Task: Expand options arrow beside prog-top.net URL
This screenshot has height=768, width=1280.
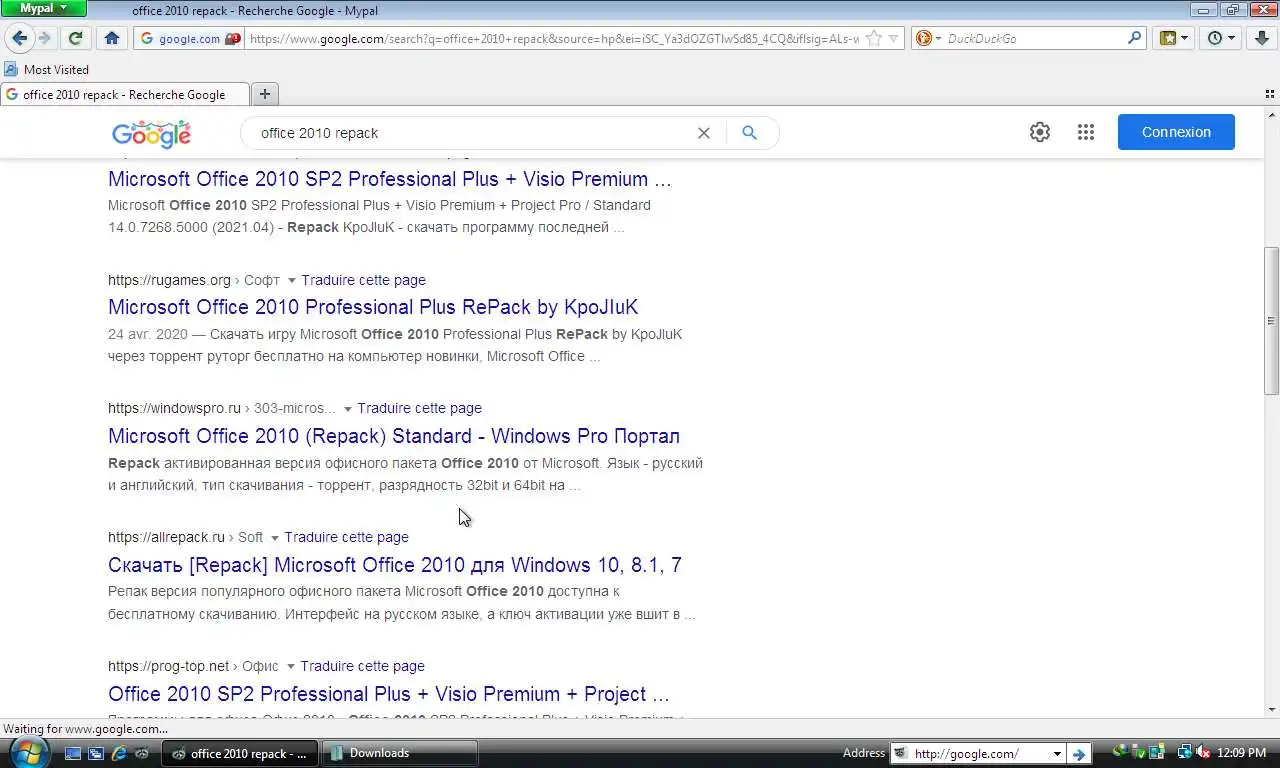Action: coord(291,667)
